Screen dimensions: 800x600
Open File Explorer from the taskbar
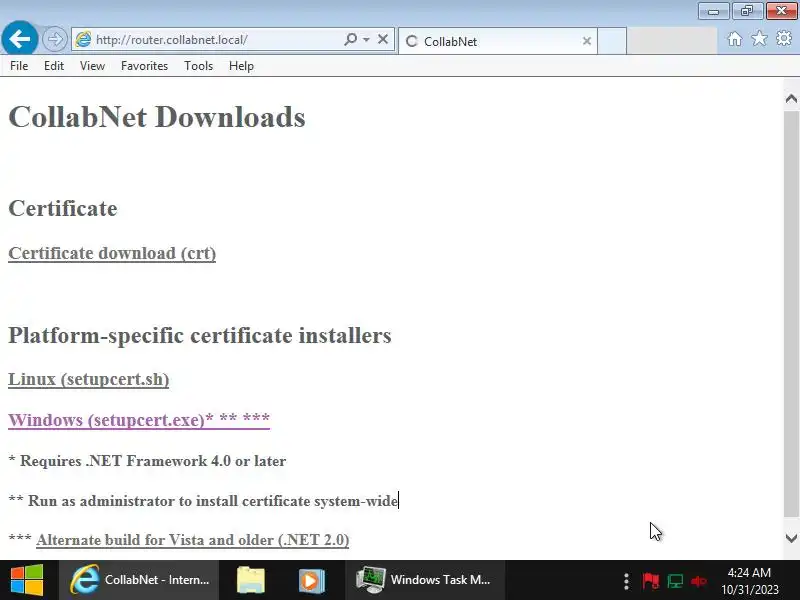click(251, 580)
